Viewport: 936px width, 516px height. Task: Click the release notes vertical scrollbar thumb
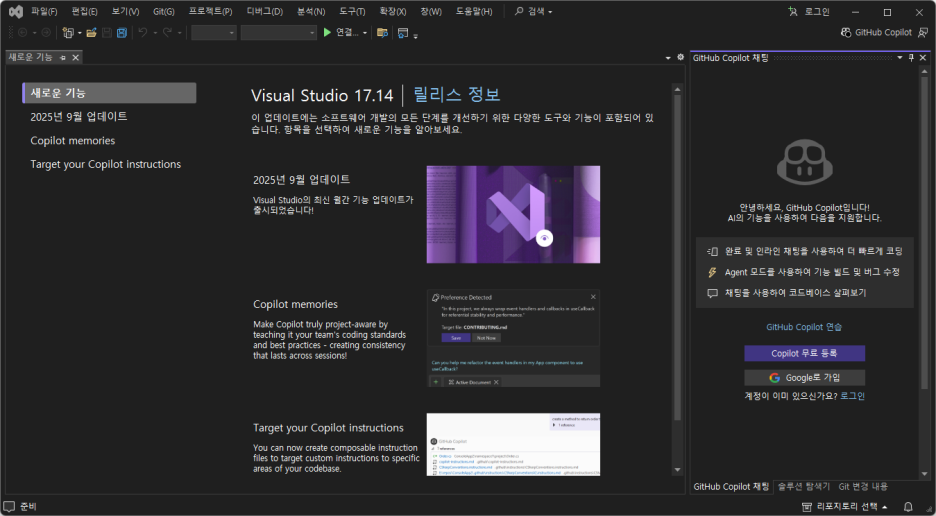[677, 257]
